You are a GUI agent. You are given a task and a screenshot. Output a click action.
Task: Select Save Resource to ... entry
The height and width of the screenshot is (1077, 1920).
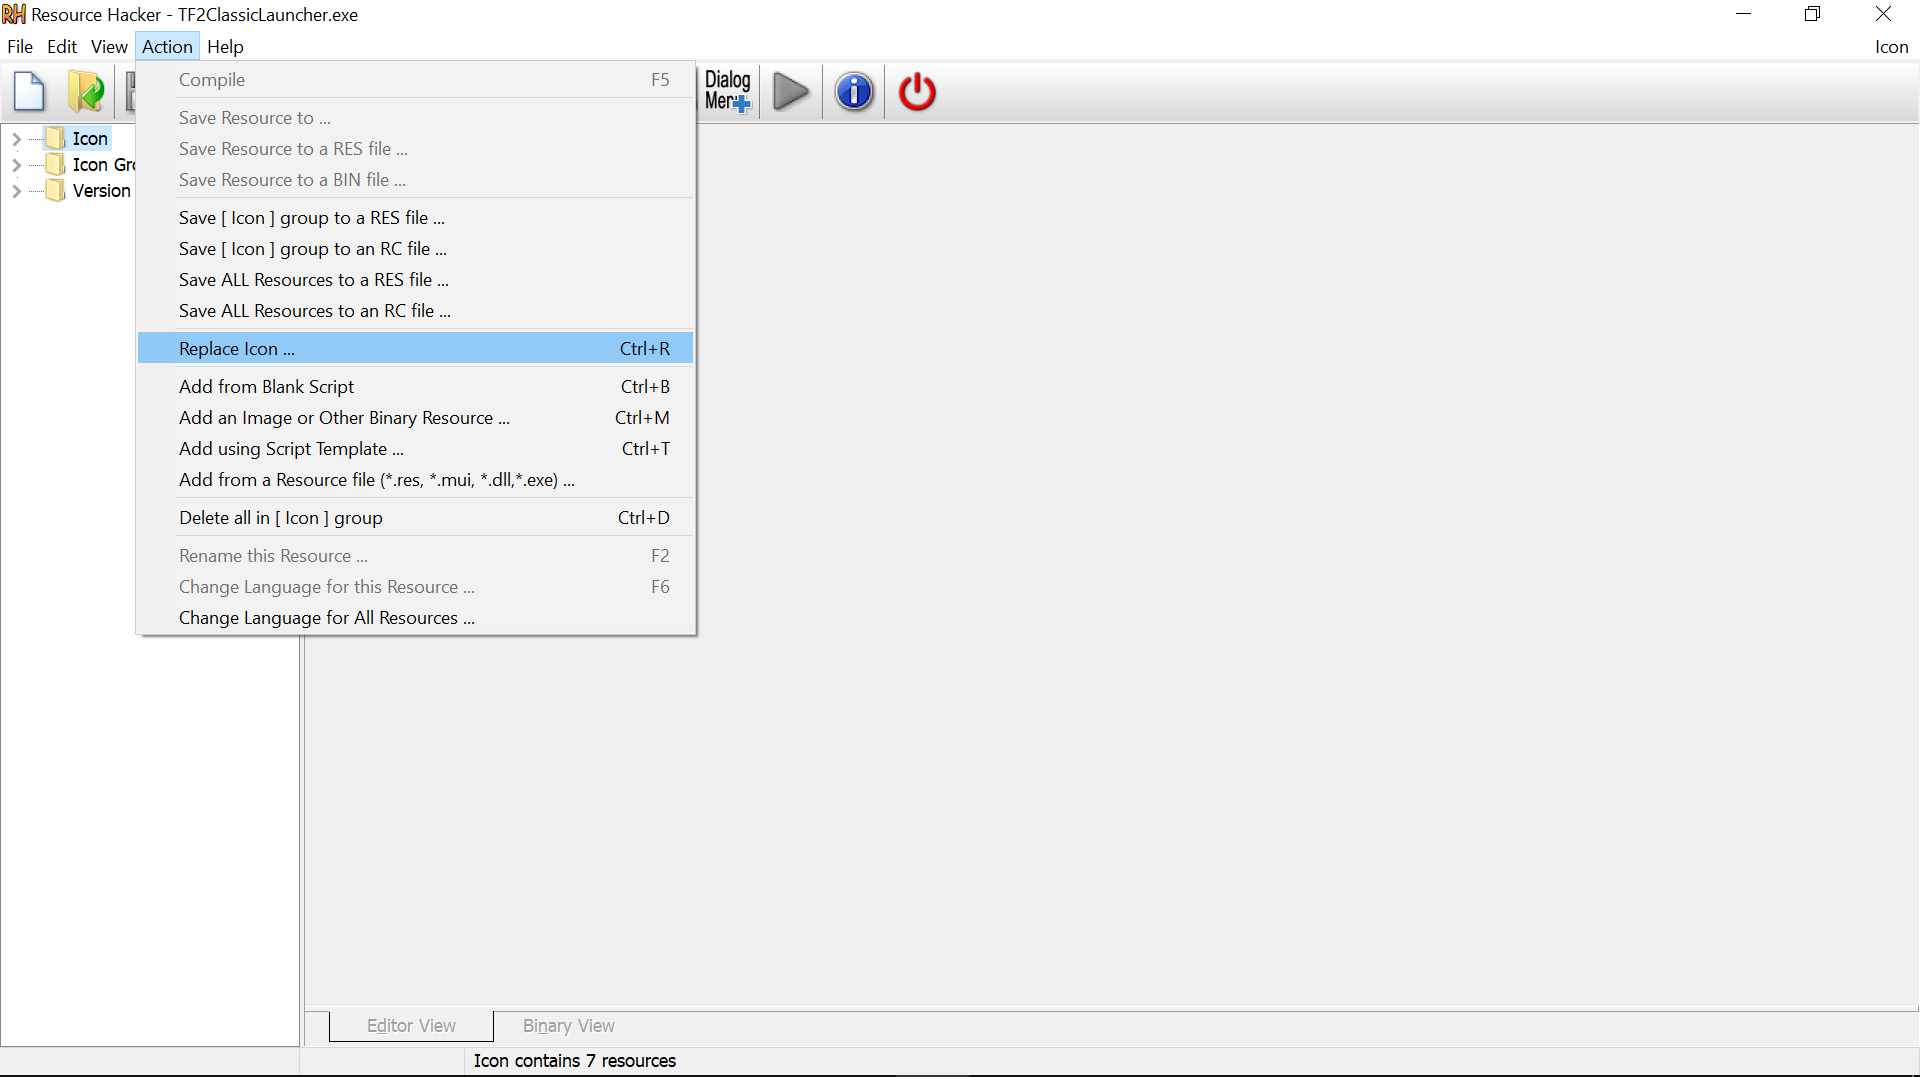coord(415,118)
